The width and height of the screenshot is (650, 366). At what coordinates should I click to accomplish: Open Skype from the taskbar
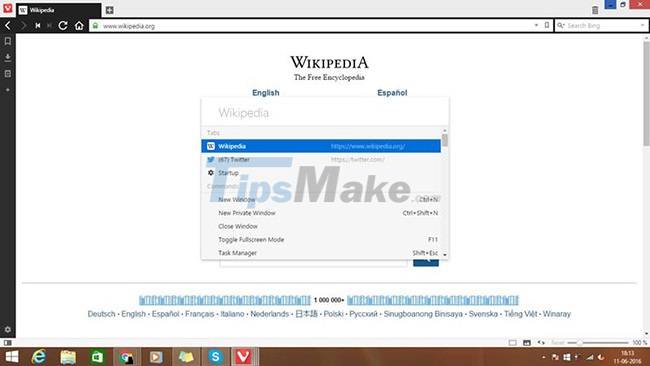pyautogui.click(x=215, y=357)
